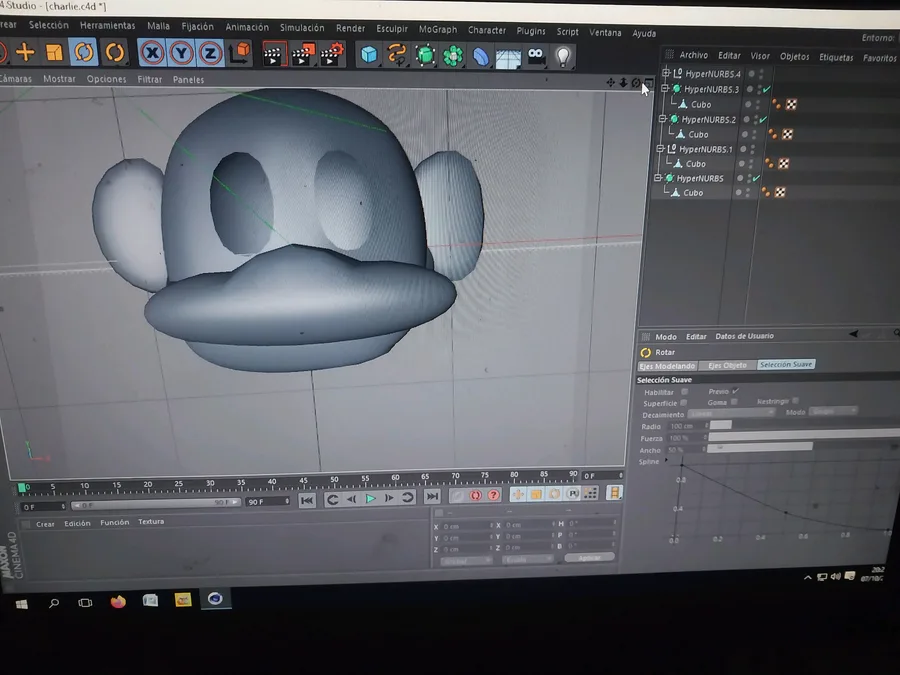Toggle the Superficie checkbox
Viewport: 900px width, 675px height.
point(684,403)
